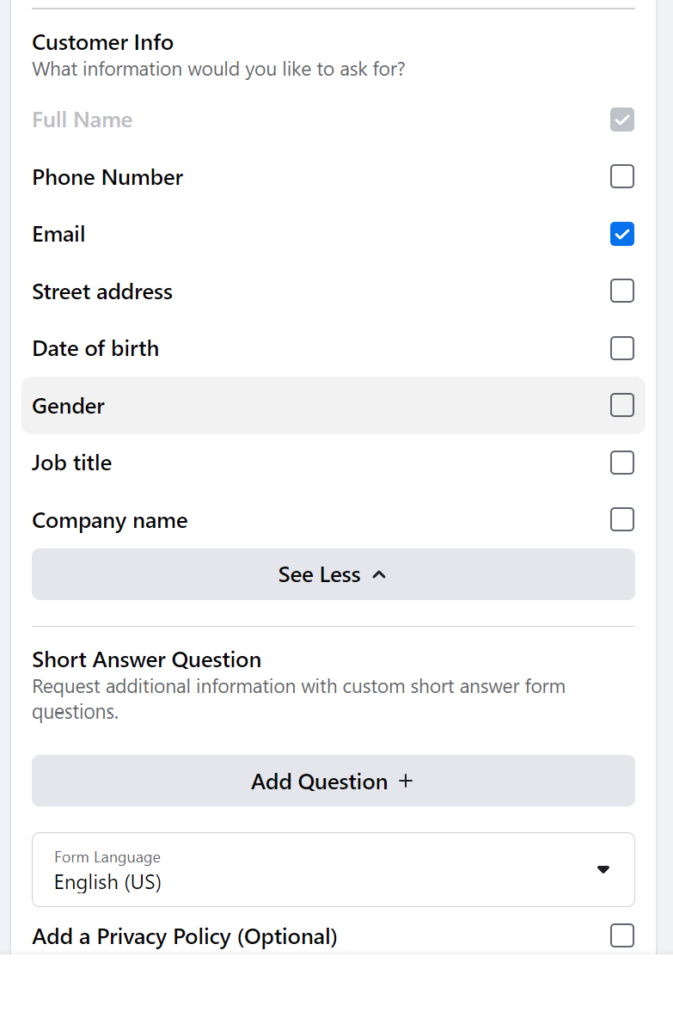Open the Form Language dropdown
This screenshot has height=1024, width=673.
pos(333,869)
